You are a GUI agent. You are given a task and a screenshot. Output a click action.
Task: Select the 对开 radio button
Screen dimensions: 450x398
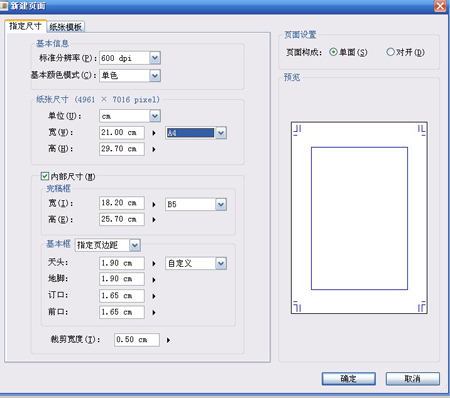point(390,52)
